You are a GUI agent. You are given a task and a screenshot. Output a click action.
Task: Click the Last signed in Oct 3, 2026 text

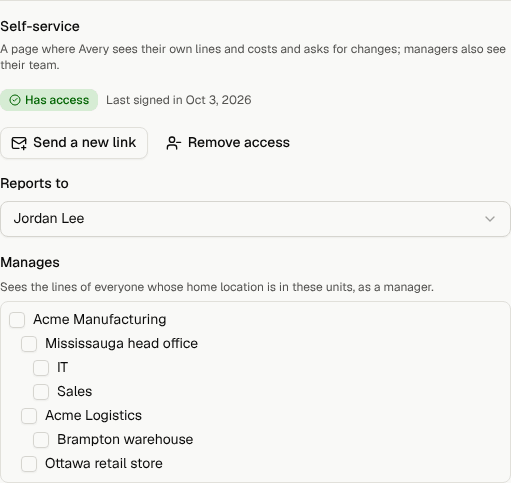[x=179, y=100]
